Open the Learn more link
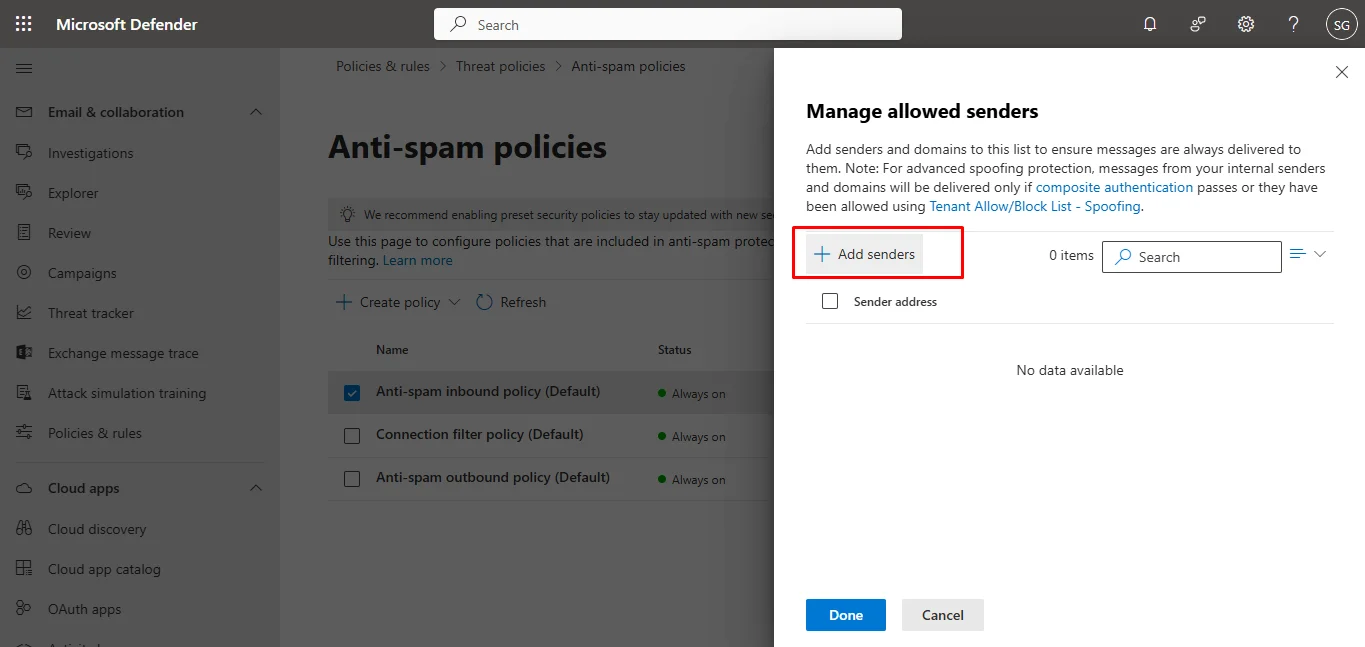1365x647 pixels. [x=418, y=260]
